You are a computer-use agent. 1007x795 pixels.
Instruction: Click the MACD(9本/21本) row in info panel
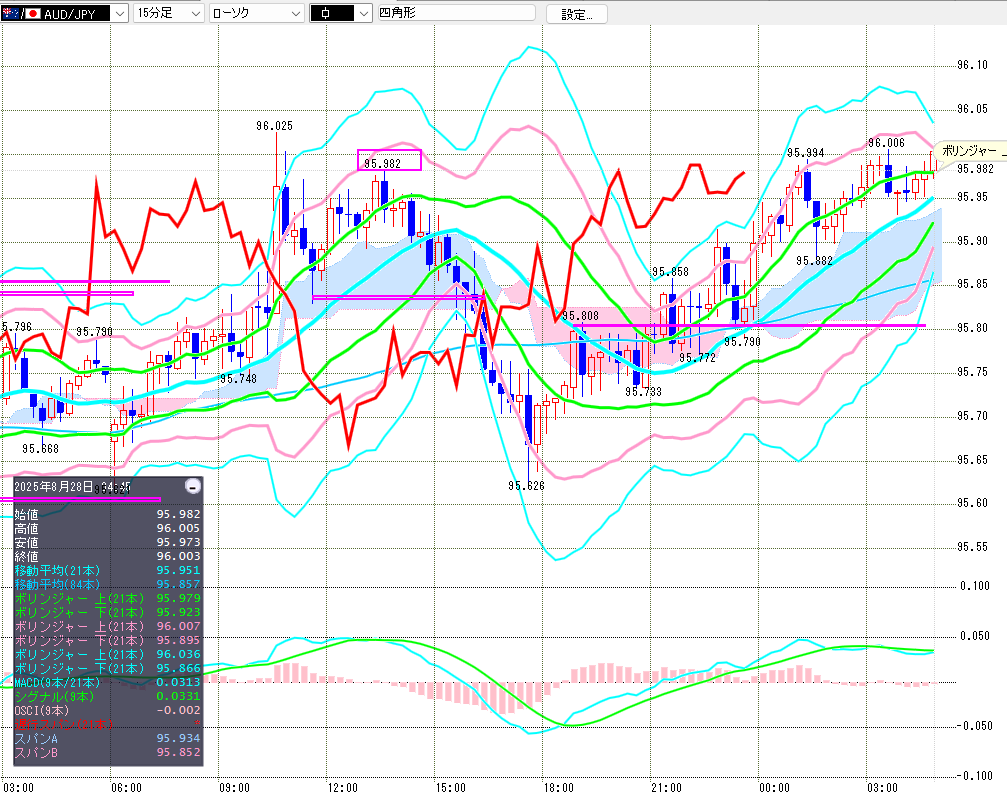point(107,682)
